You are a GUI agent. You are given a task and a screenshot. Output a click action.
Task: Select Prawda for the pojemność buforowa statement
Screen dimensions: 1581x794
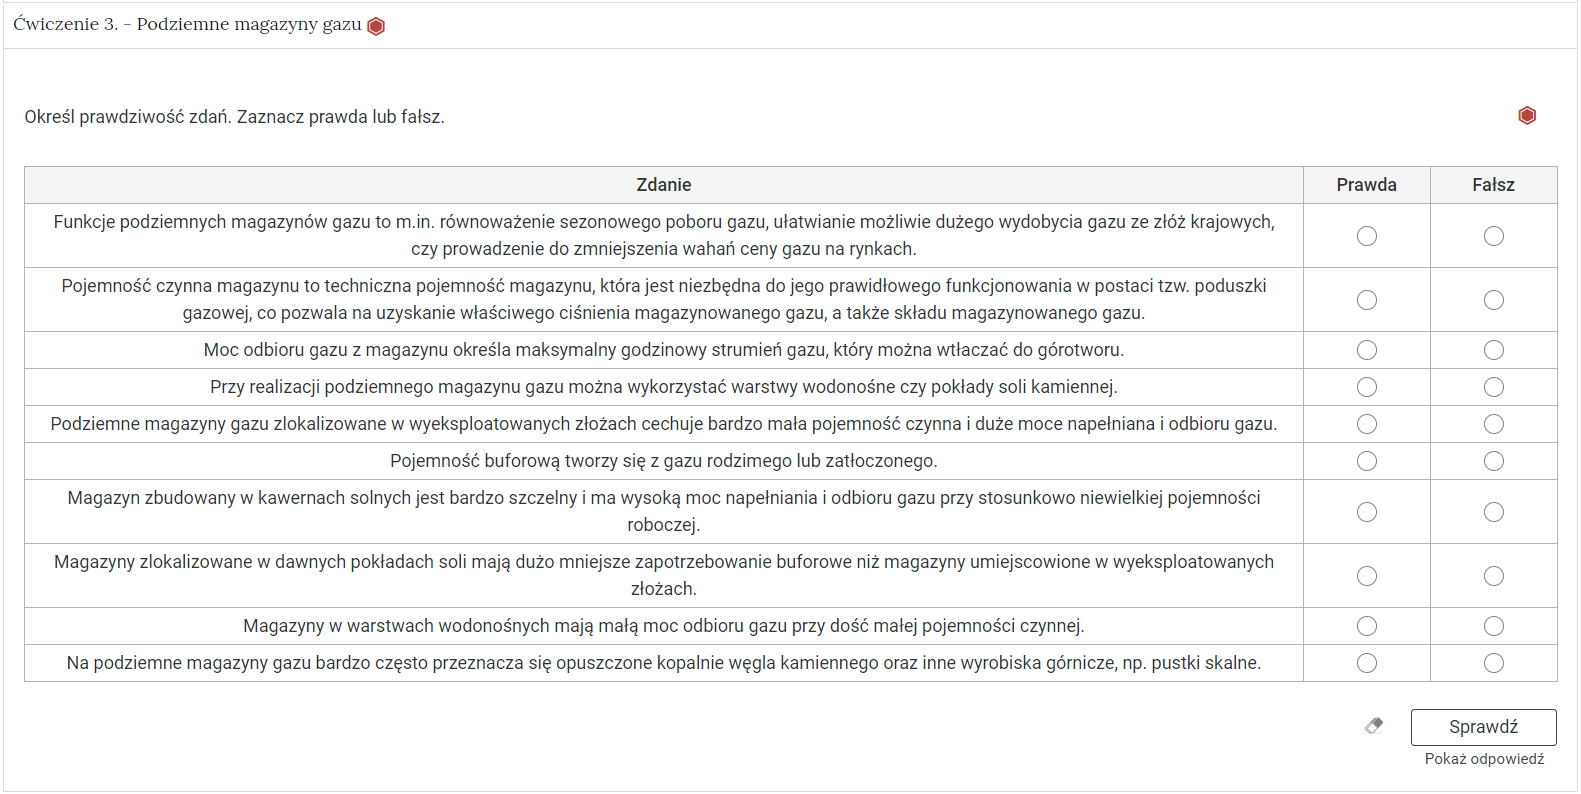point(1366,461)
